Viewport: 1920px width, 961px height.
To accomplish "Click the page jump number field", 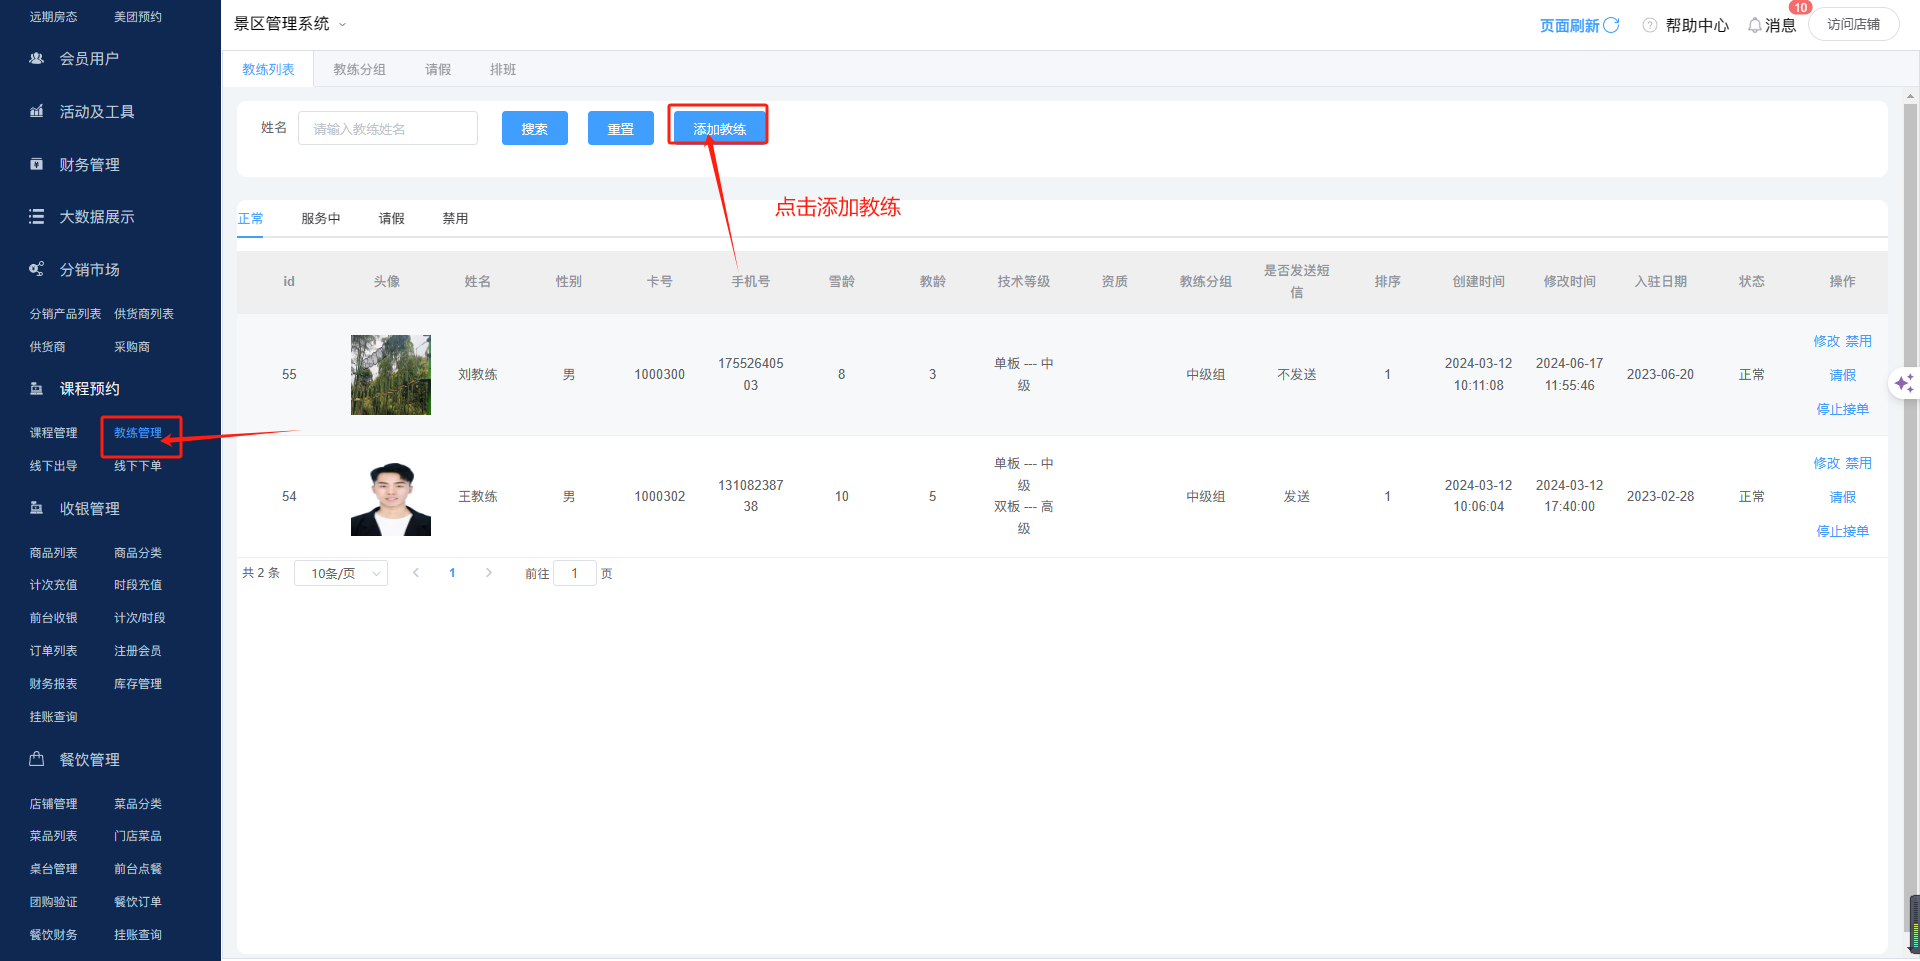I will (x=574, y=573).
